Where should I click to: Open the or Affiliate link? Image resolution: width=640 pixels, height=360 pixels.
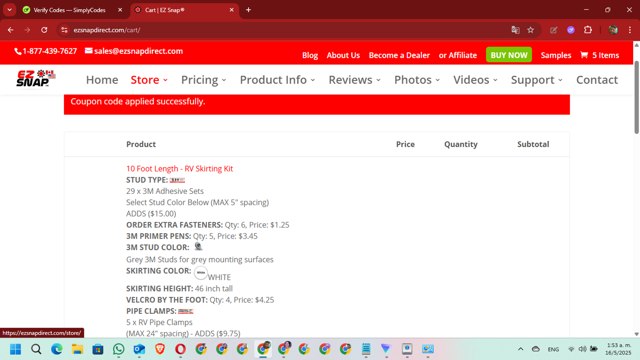click(x=458, y=55)
